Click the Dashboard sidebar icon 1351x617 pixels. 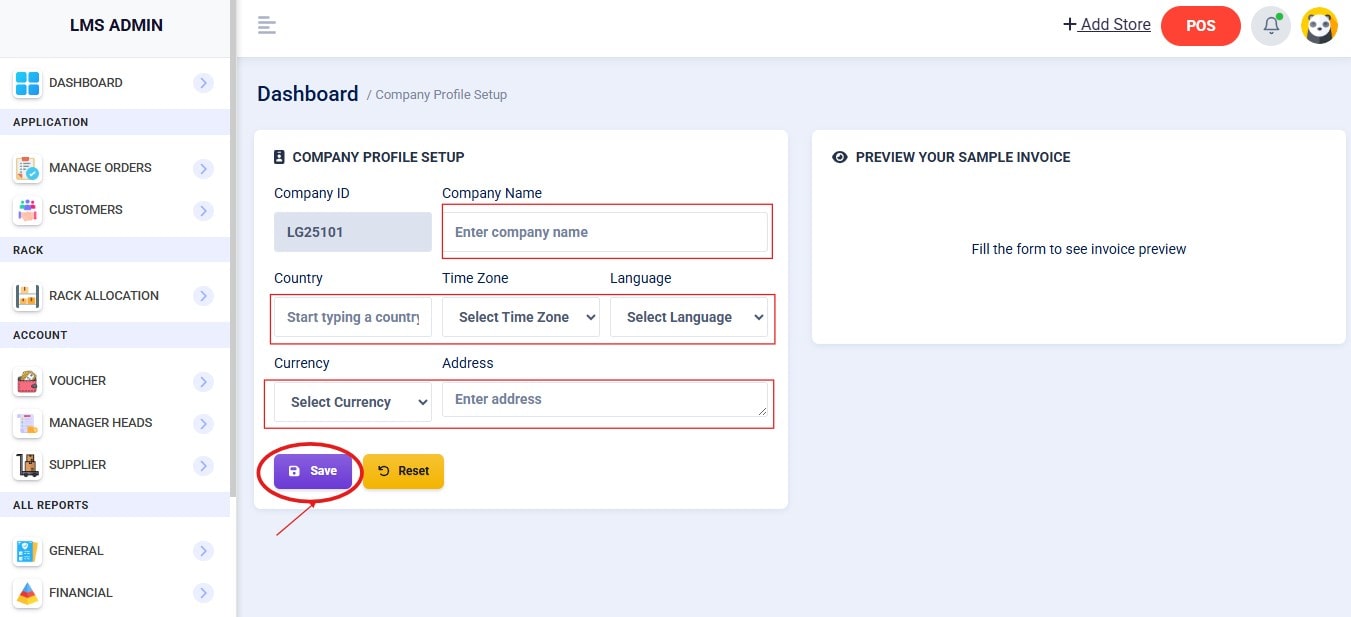click(x=27, y=84)
